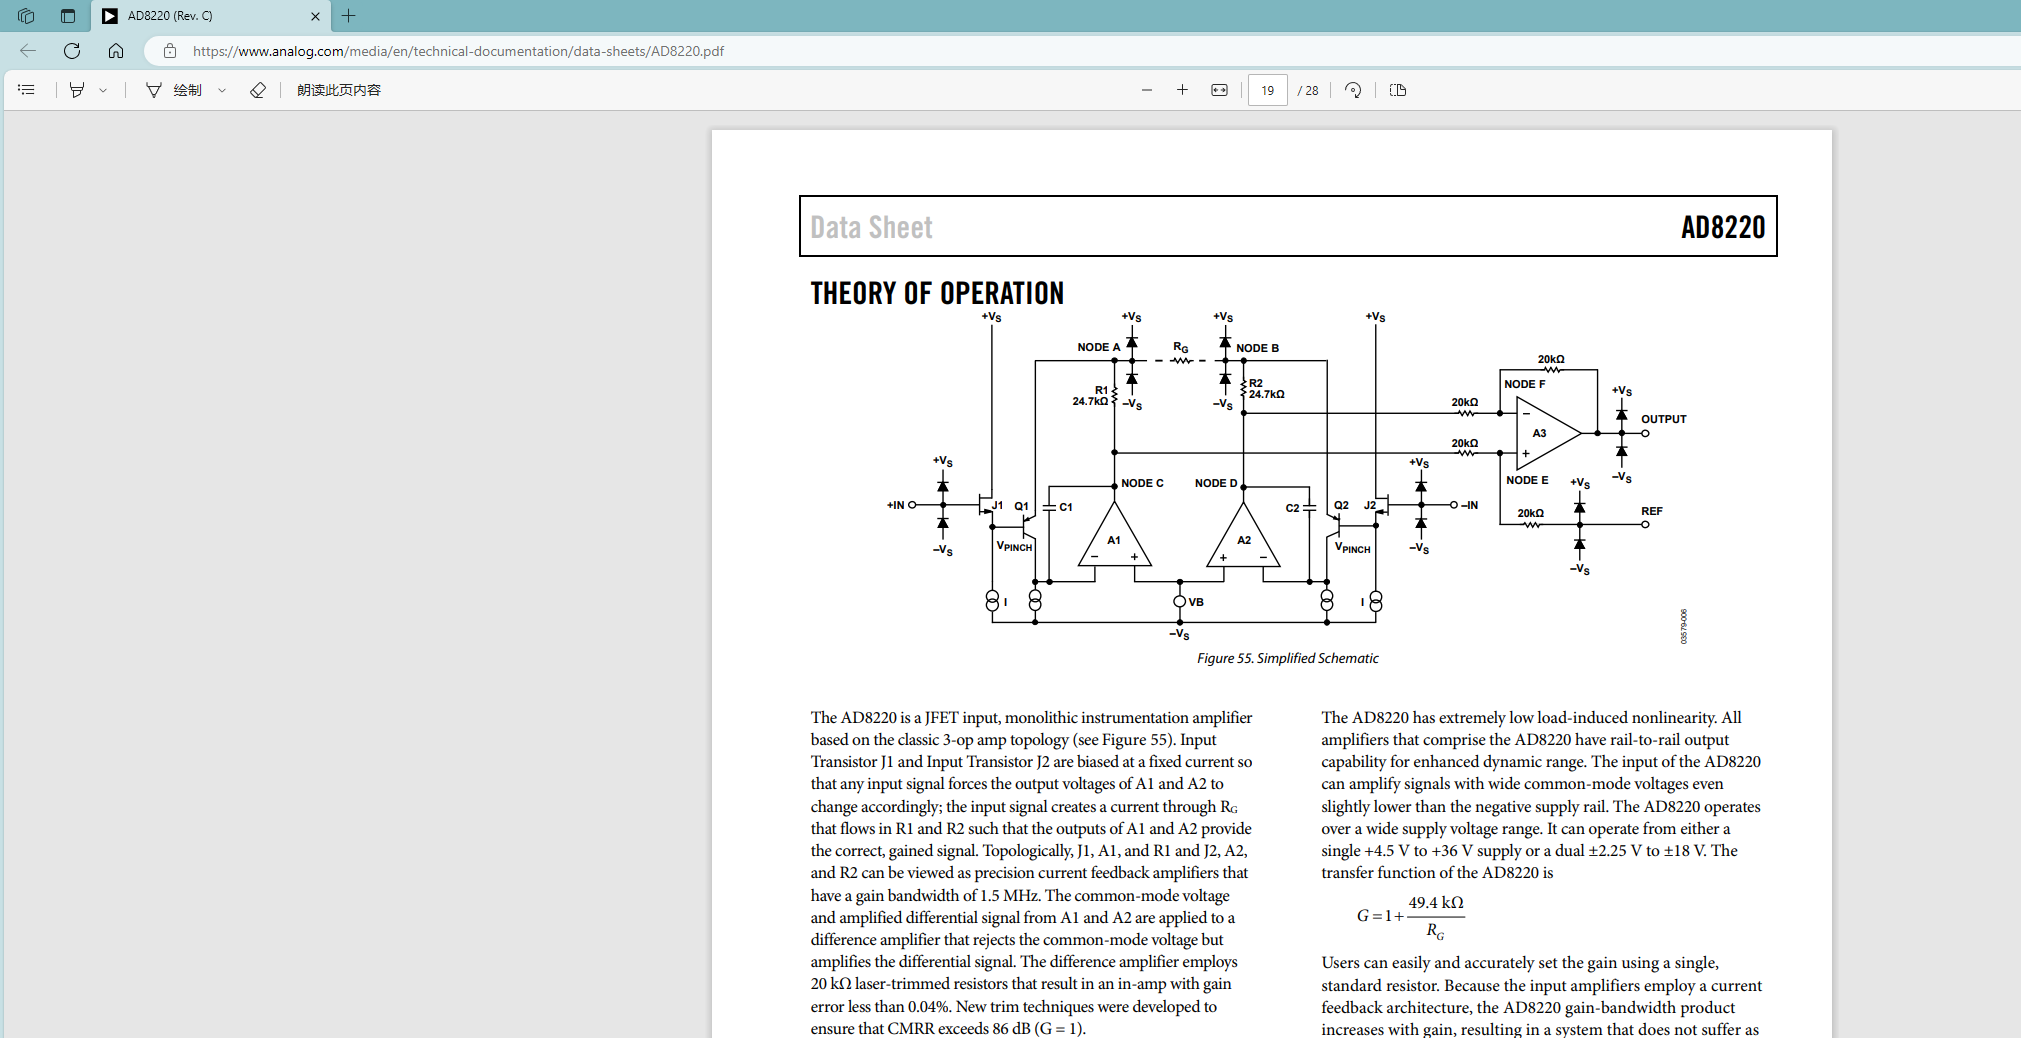The image size is (2021, 1038).
Task: Click the page number field showing 19
Action: click(x=1267, y=90)
